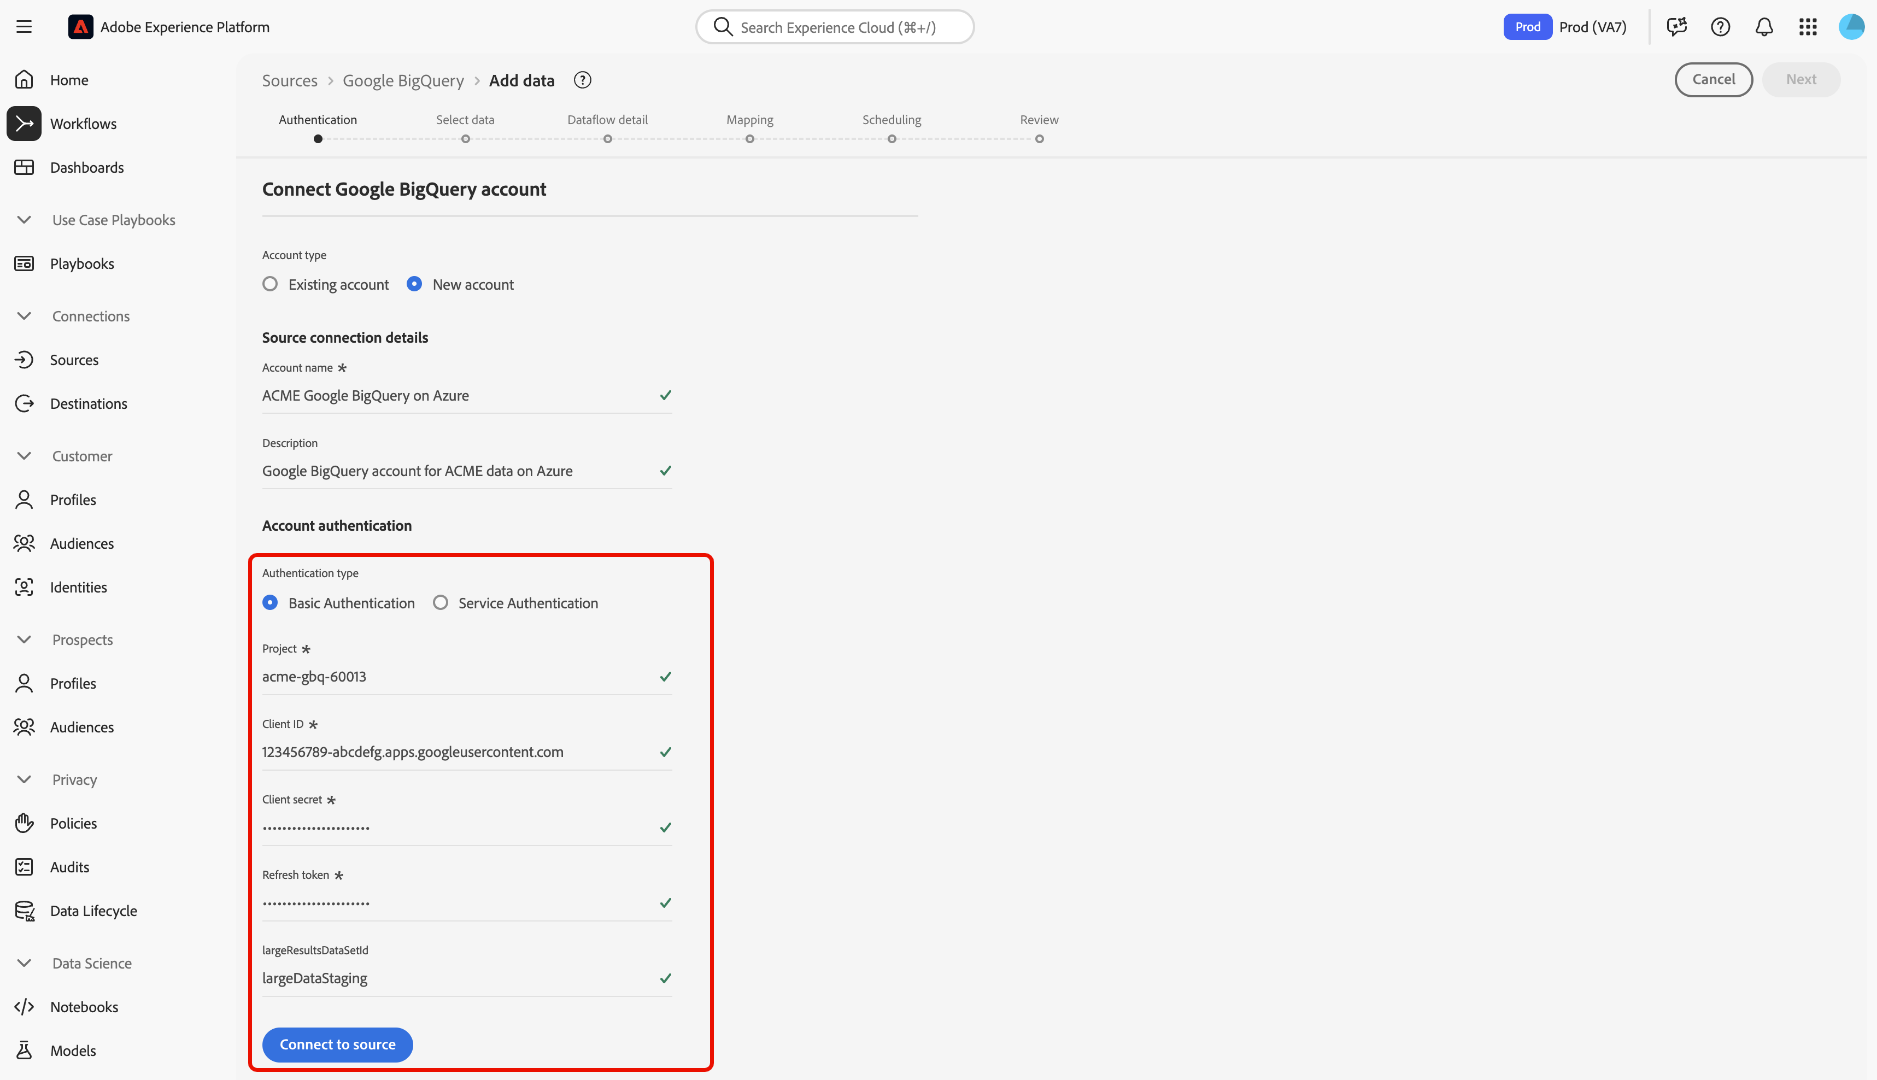Collapse the Customer section
Image resolution: width=1877 pixels, height=1080 pixels.
pyautogui.click(x=24, y=456)
